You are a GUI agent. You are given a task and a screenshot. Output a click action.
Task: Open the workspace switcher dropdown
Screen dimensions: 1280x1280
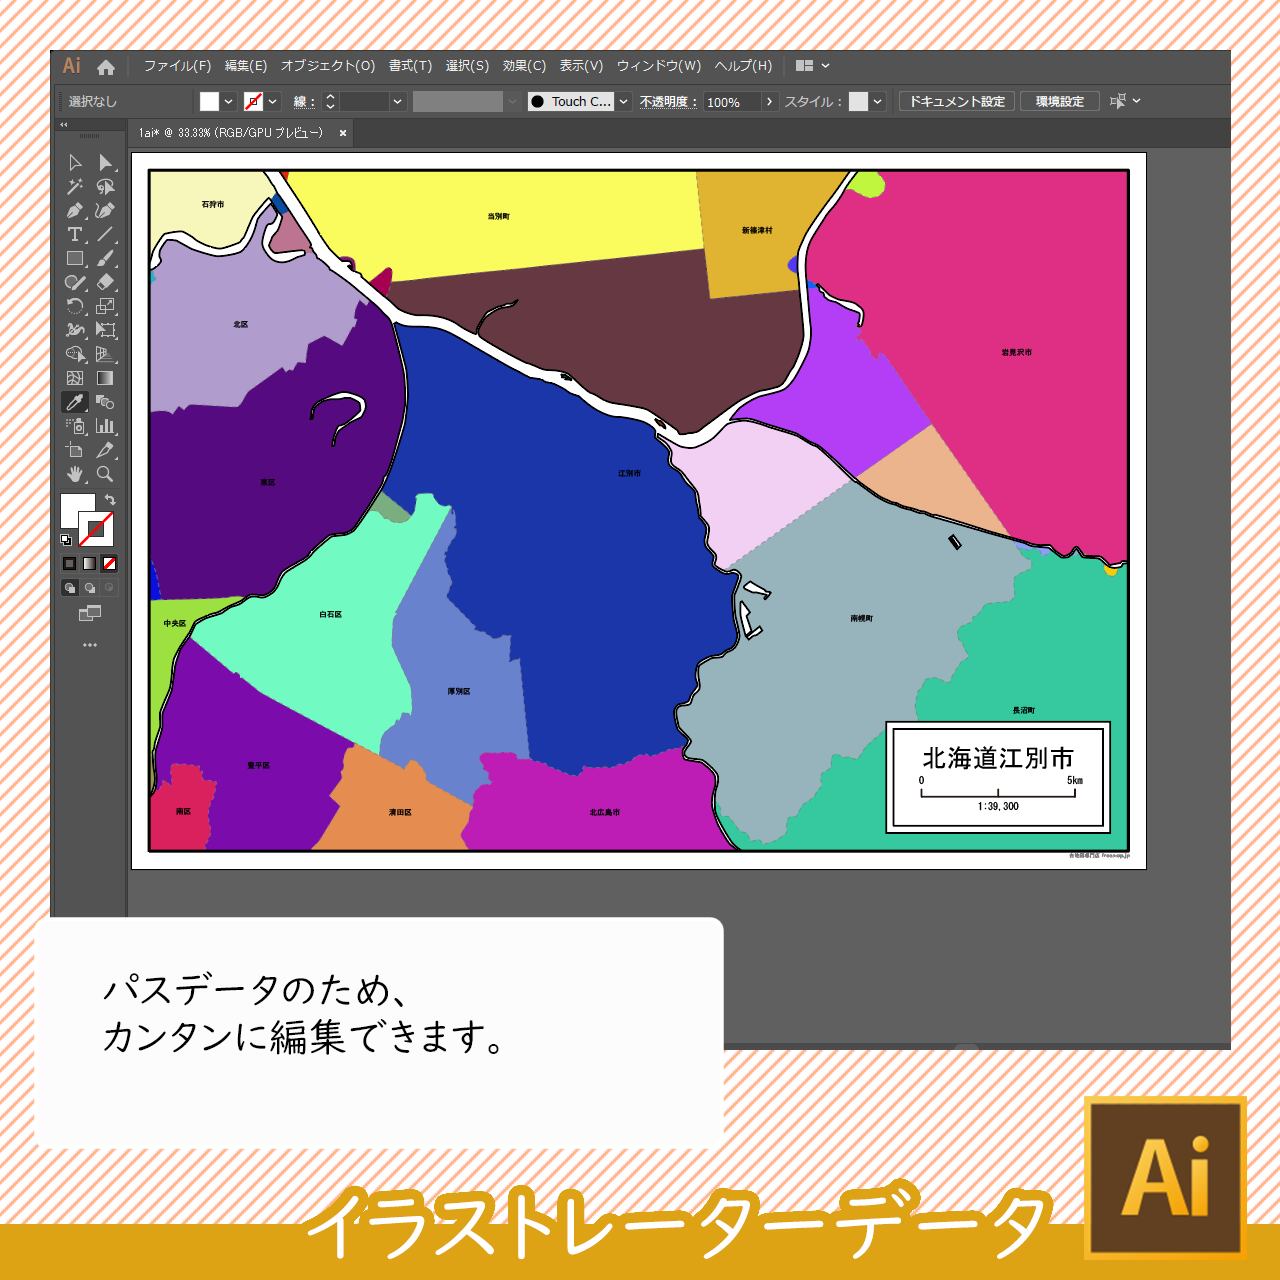tap(812, 66)
